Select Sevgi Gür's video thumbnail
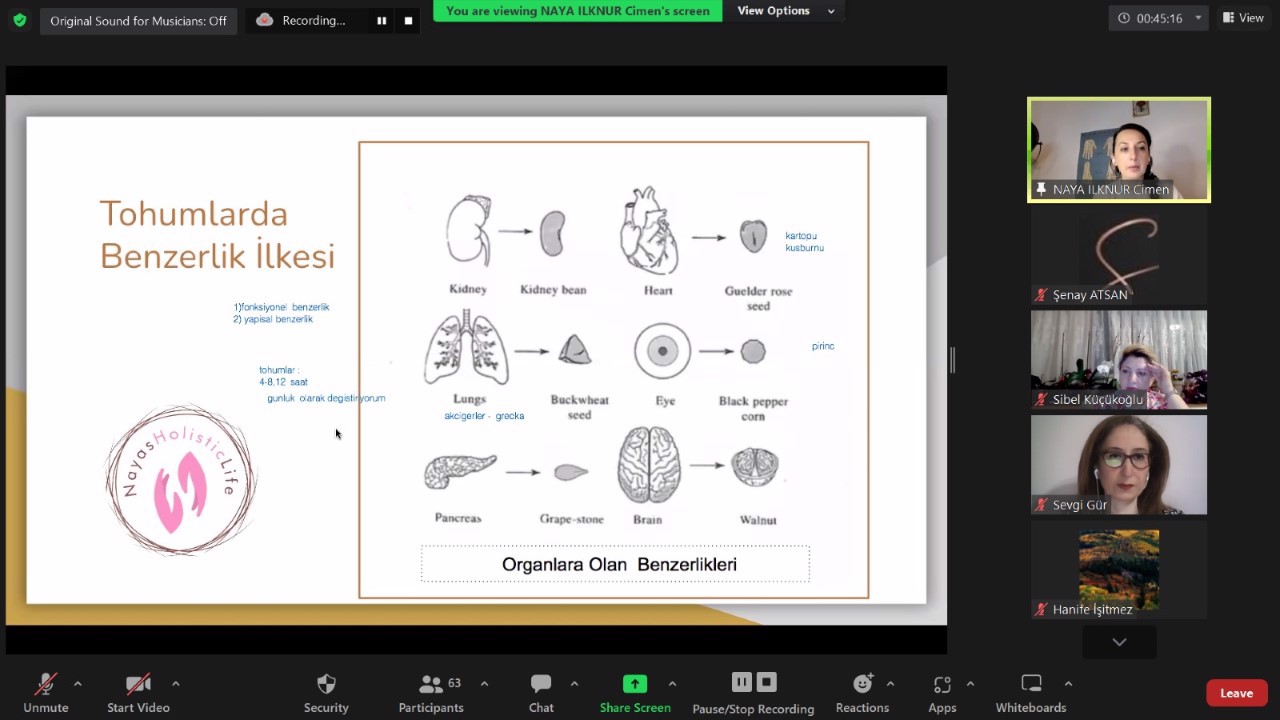 click(x=1118, y=465)
